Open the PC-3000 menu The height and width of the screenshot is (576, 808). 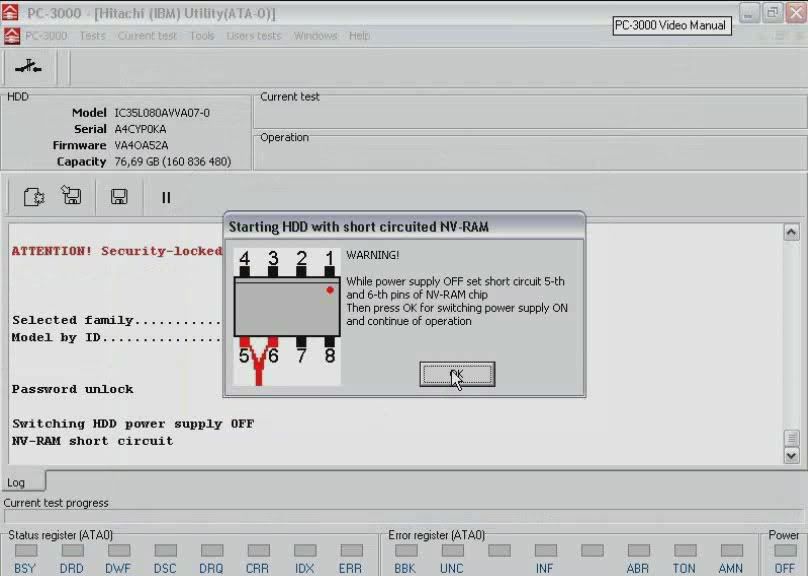tap(46, 36)
